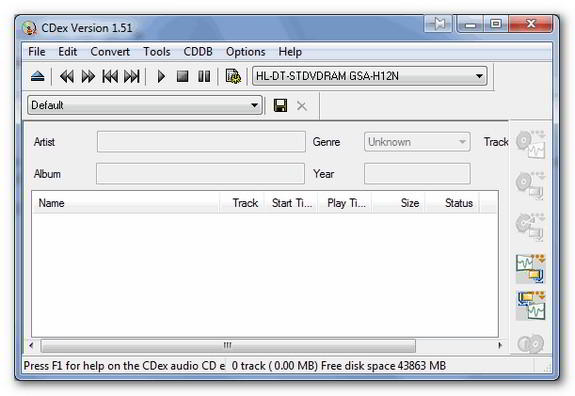This screenshot has height=396, width=575.
Task: Skip to the next track
Action: [x=131, y=76]
